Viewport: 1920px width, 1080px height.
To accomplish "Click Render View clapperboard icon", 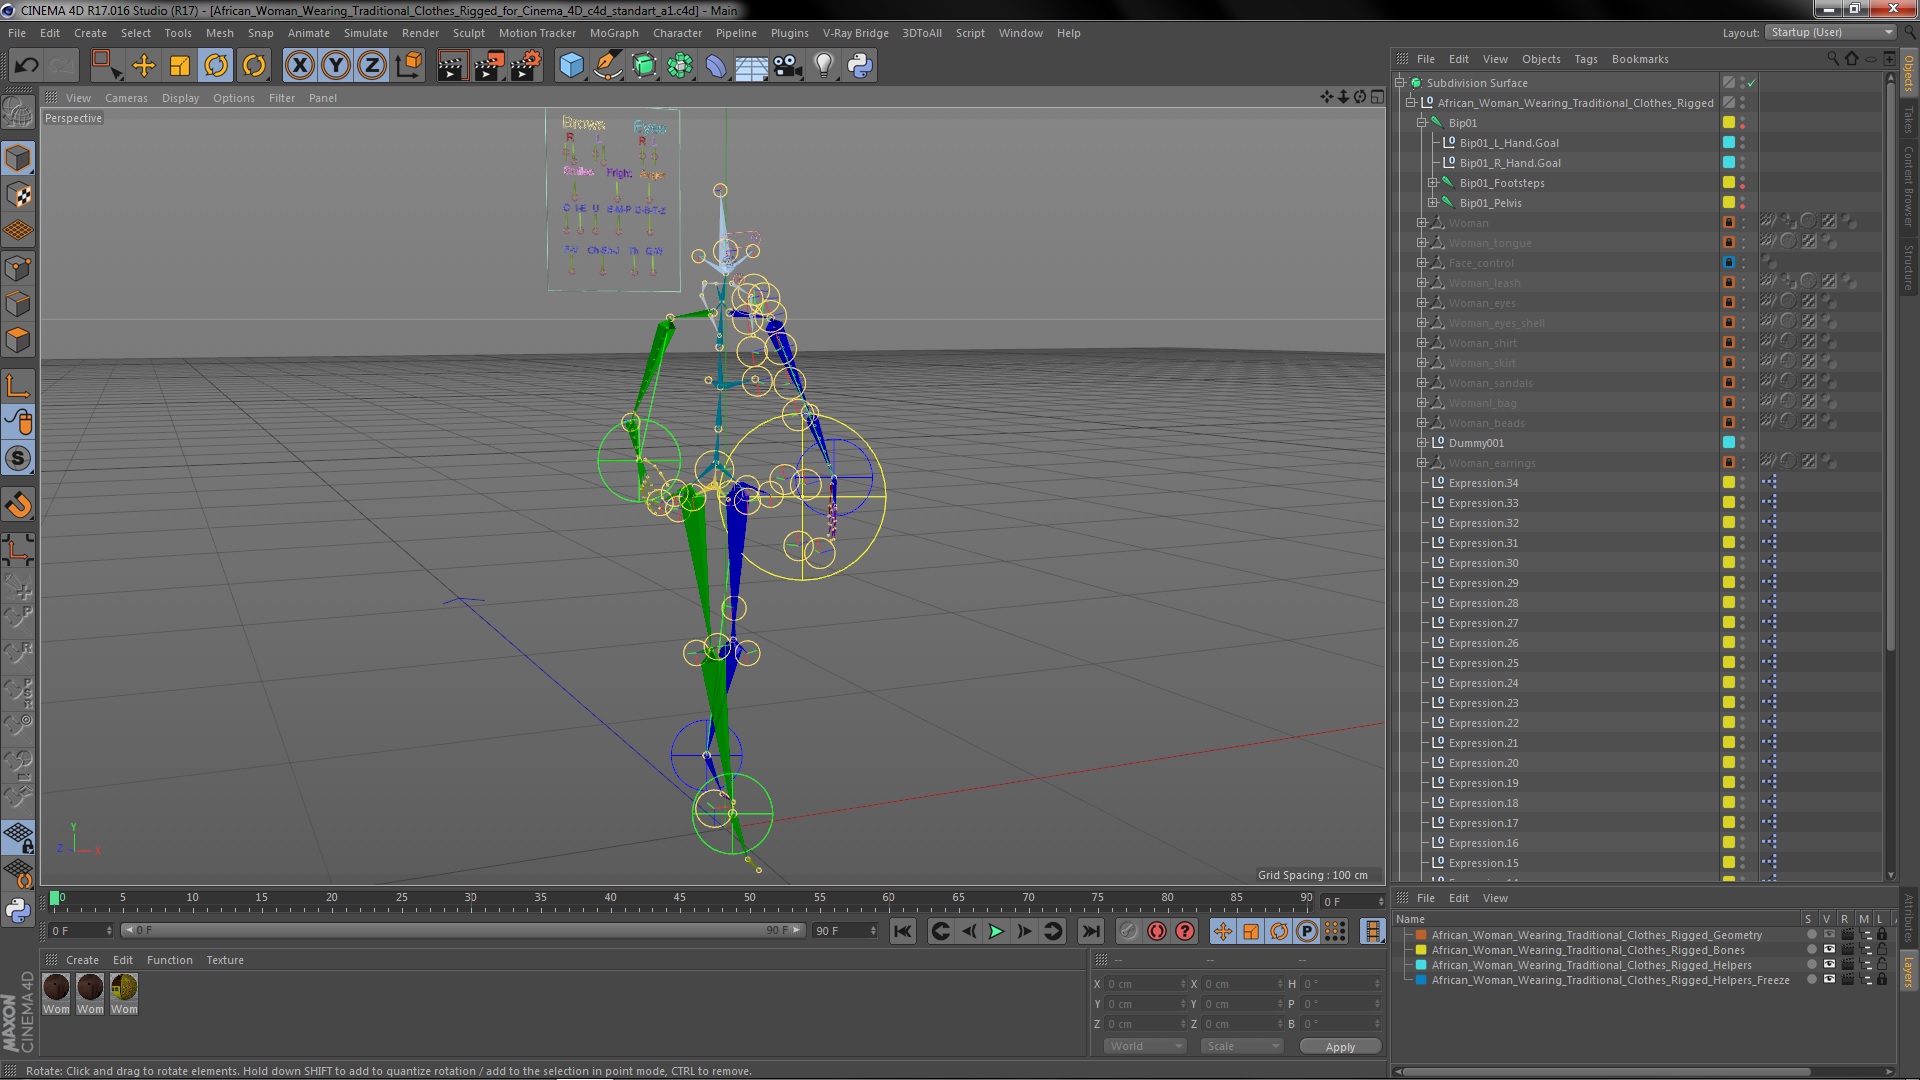I will (x=452, y=66).
